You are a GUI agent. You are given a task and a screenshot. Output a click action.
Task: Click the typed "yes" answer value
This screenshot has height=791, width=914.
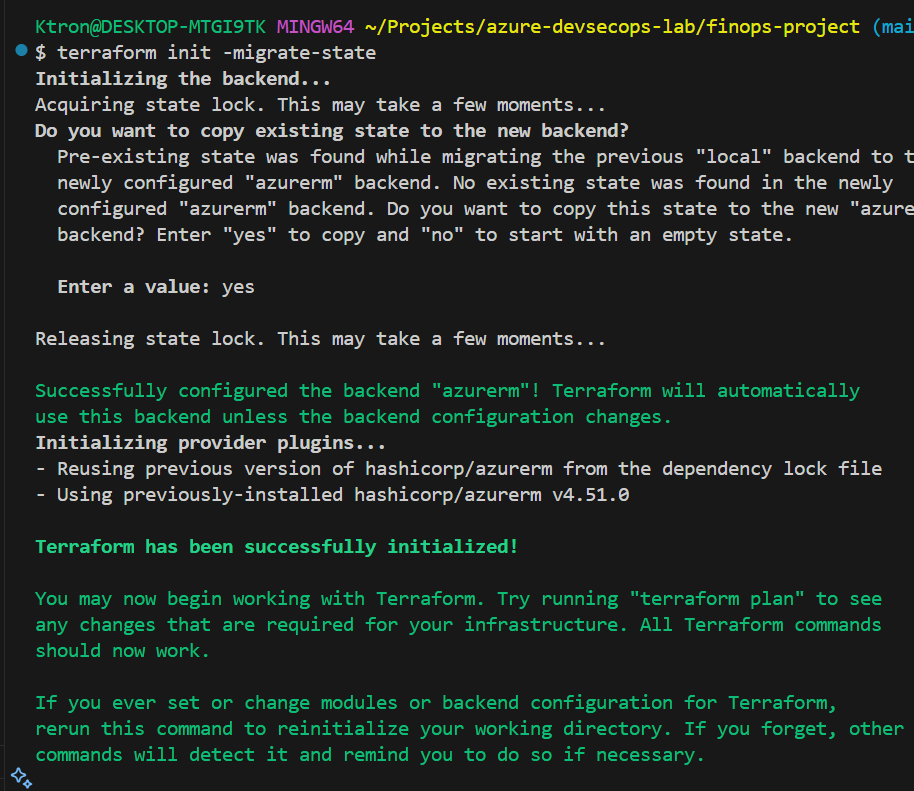pos(238,287)
